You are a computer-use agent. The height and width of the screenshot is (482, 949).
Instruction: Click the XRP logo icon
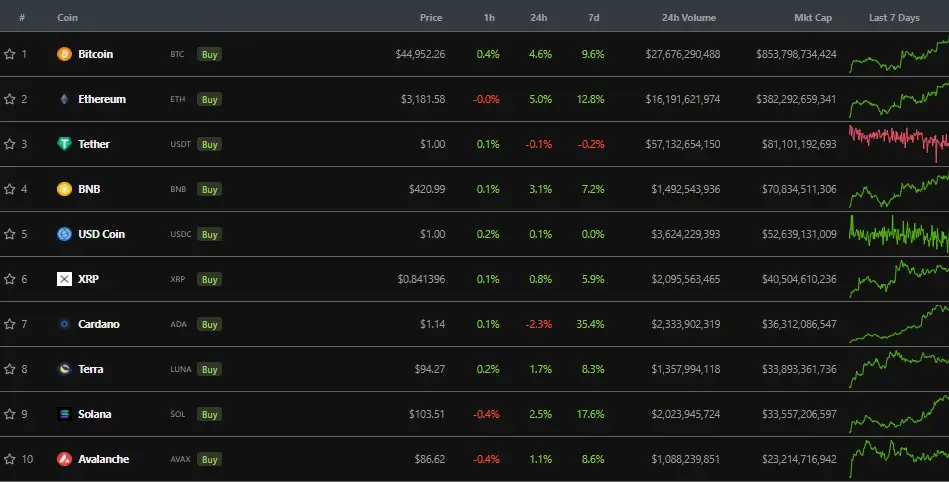(x=64, y=279)
